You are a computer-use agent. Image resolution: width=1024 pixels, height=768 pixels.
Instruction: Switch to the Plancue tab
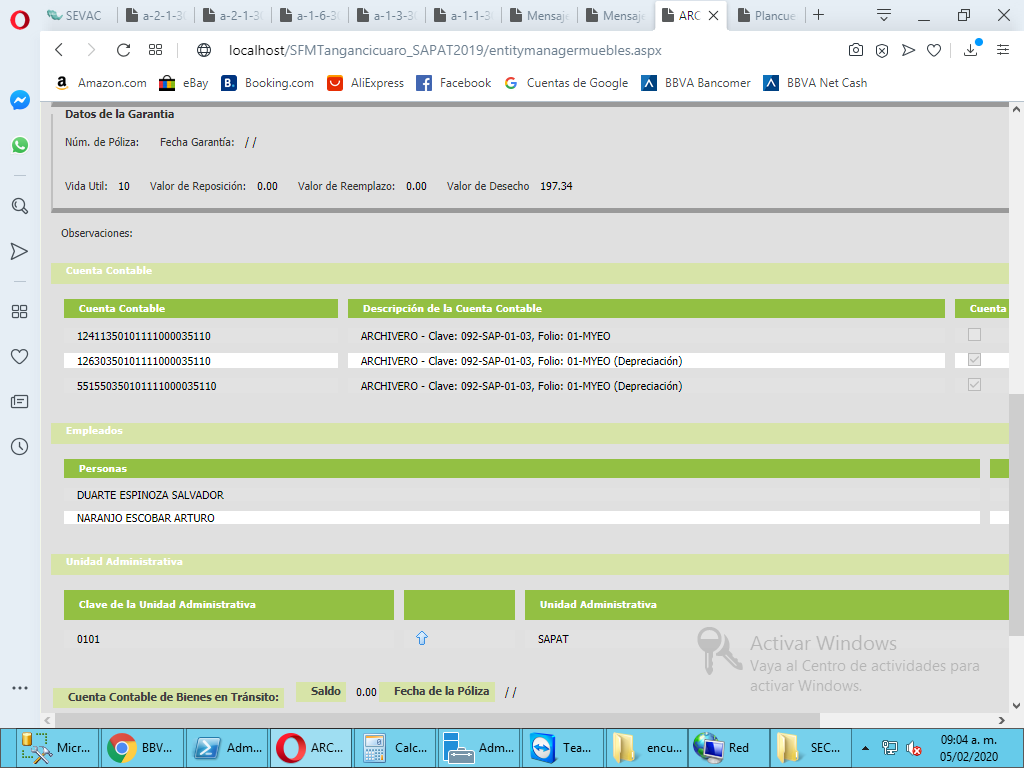768,16
